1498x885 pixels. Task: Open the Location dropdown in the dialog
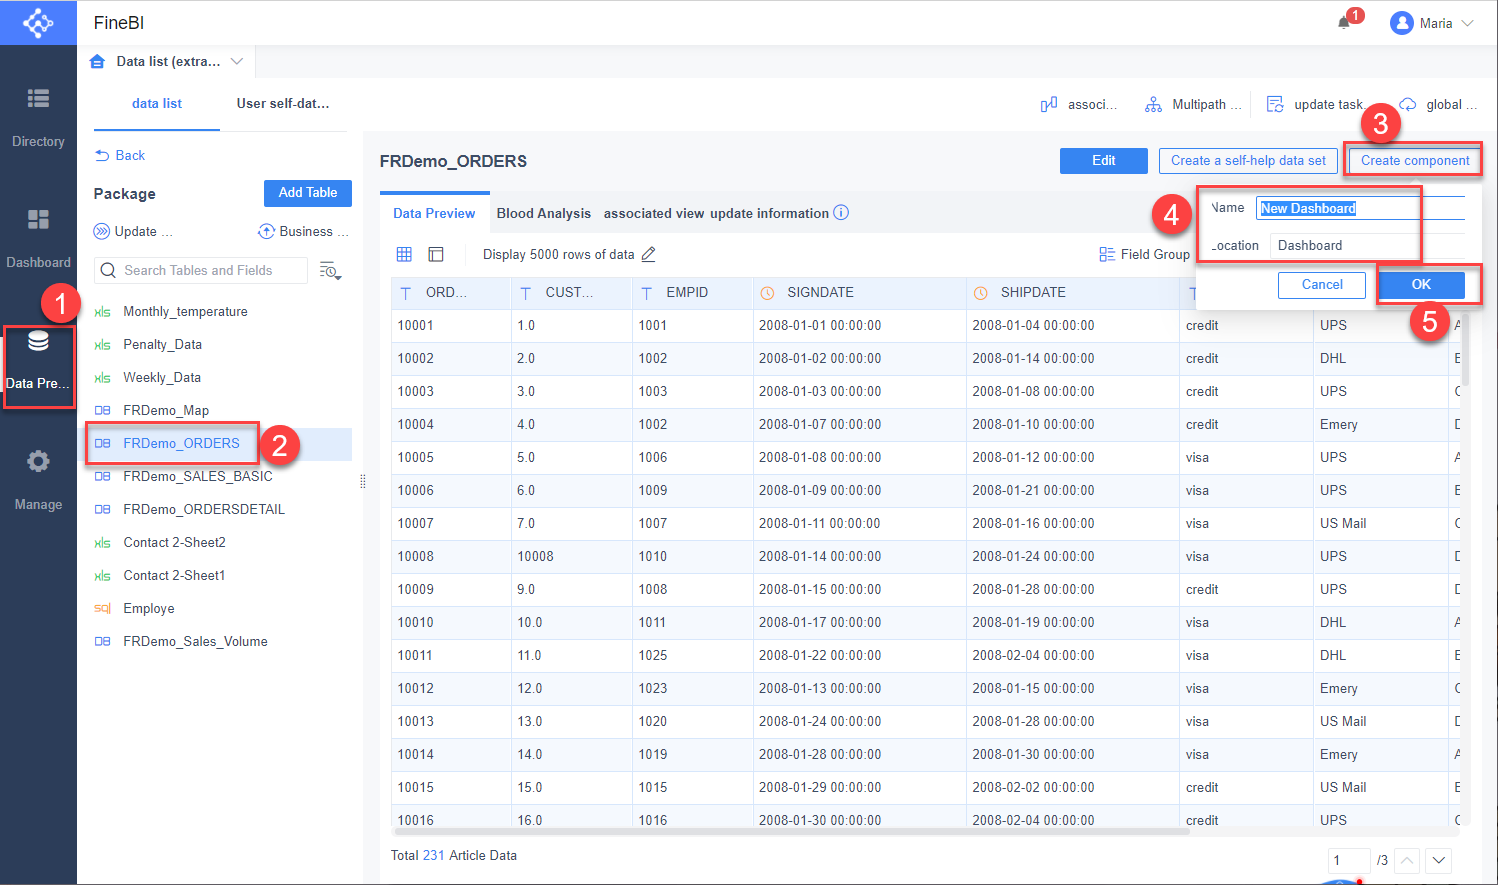(x=1345, y=245)
